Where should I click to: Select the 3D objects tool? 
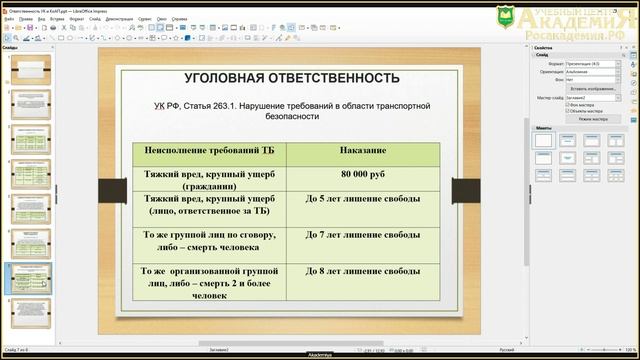(x=187, y=38)
